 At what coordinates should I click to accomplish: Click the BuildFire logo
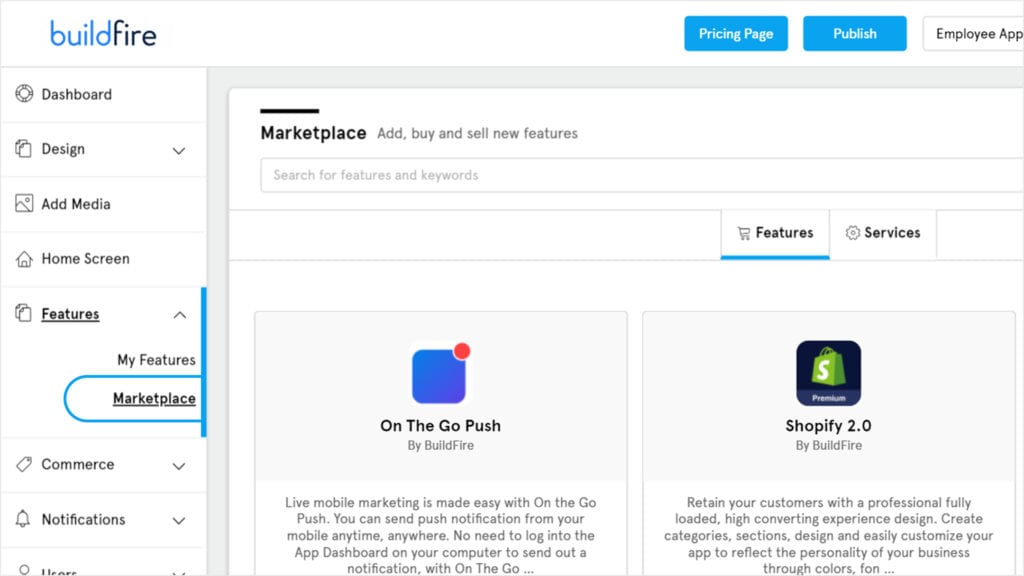103,34
